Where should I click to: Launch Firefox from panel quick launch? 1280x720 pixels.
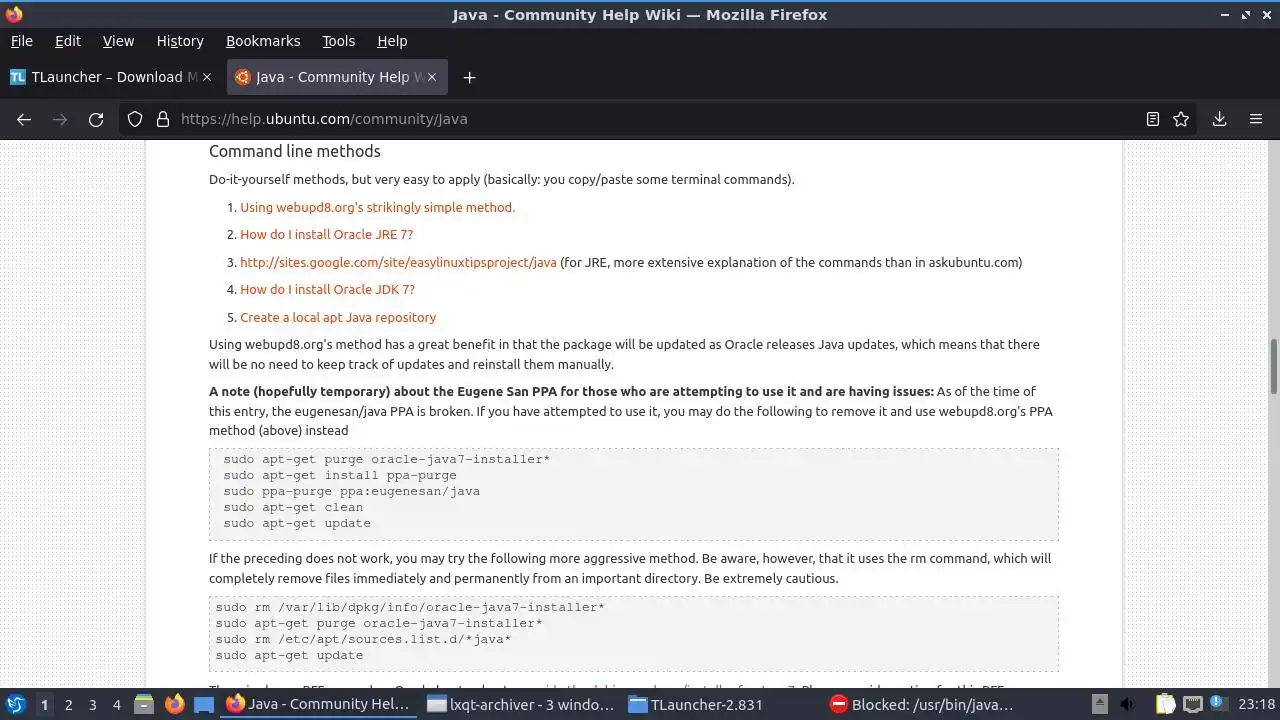coord(174,704)
